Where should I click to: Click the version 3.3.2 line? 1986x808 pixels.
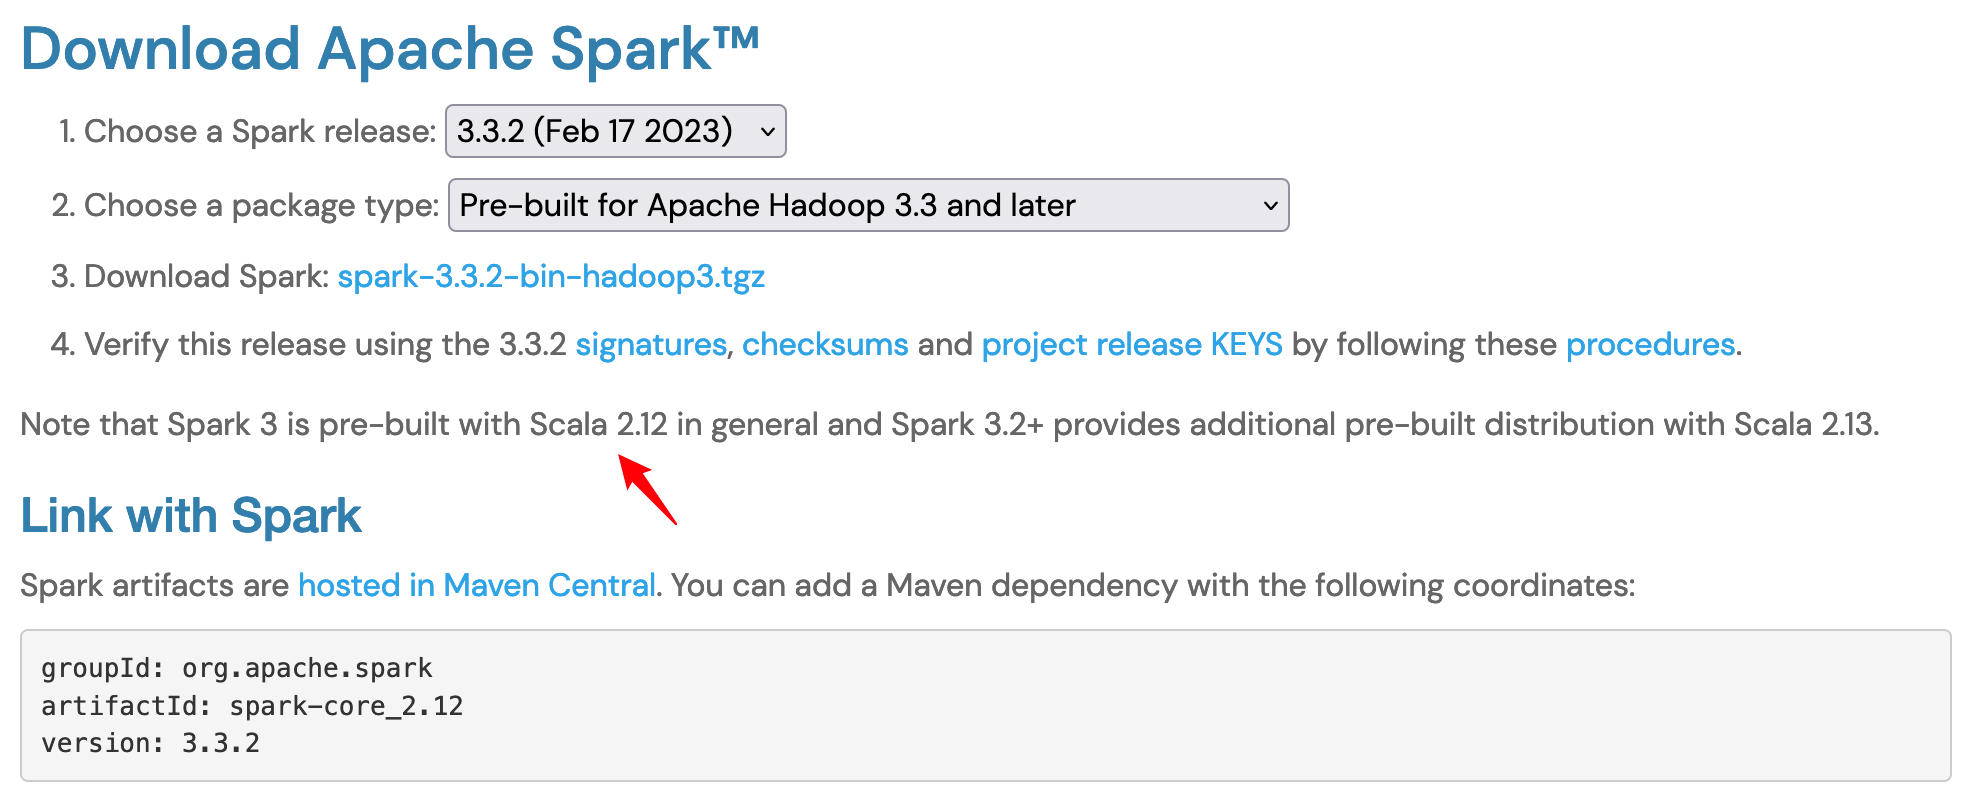(150, 743)
